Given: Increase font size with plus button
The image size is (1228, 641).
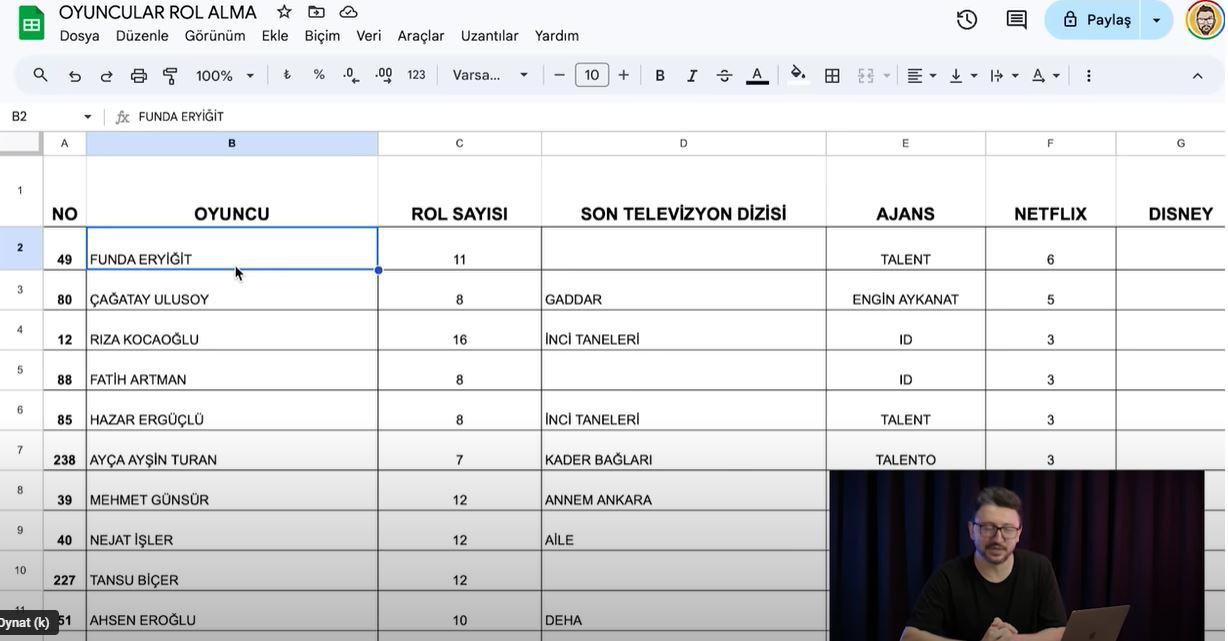Looking at the screenshot, I should pos(624,75).
